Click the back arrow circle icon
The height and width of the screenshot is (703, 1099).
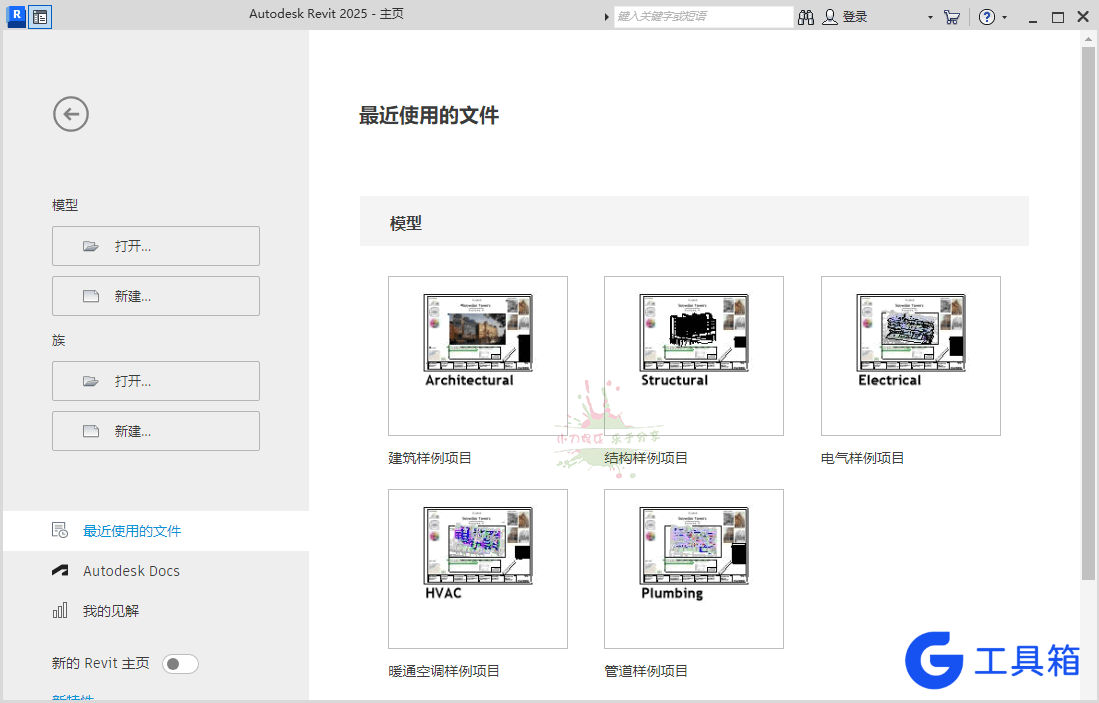click(71, 114)
